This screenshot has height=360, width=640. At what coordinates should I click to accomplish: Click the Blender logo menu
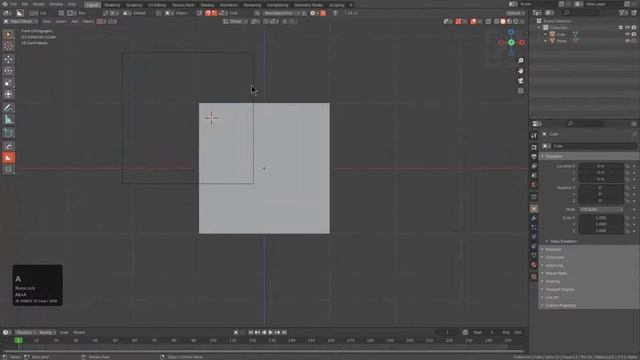[5, 4]
